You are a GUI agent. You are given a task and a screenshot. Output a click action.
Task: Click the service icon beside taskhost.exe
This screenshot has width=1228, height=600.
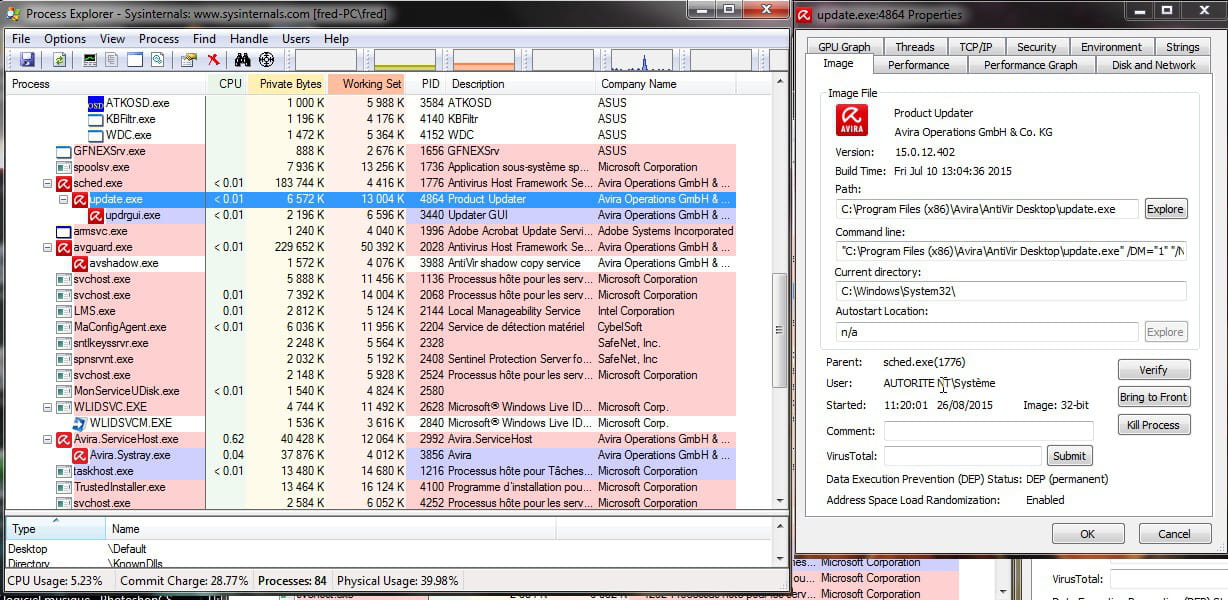(64, 471)
